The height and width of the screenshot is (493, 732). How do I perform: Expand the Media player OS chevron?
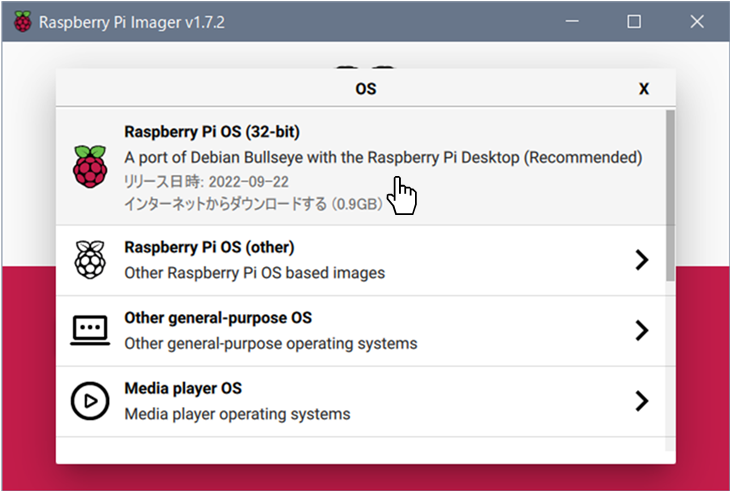pos(642,401)
